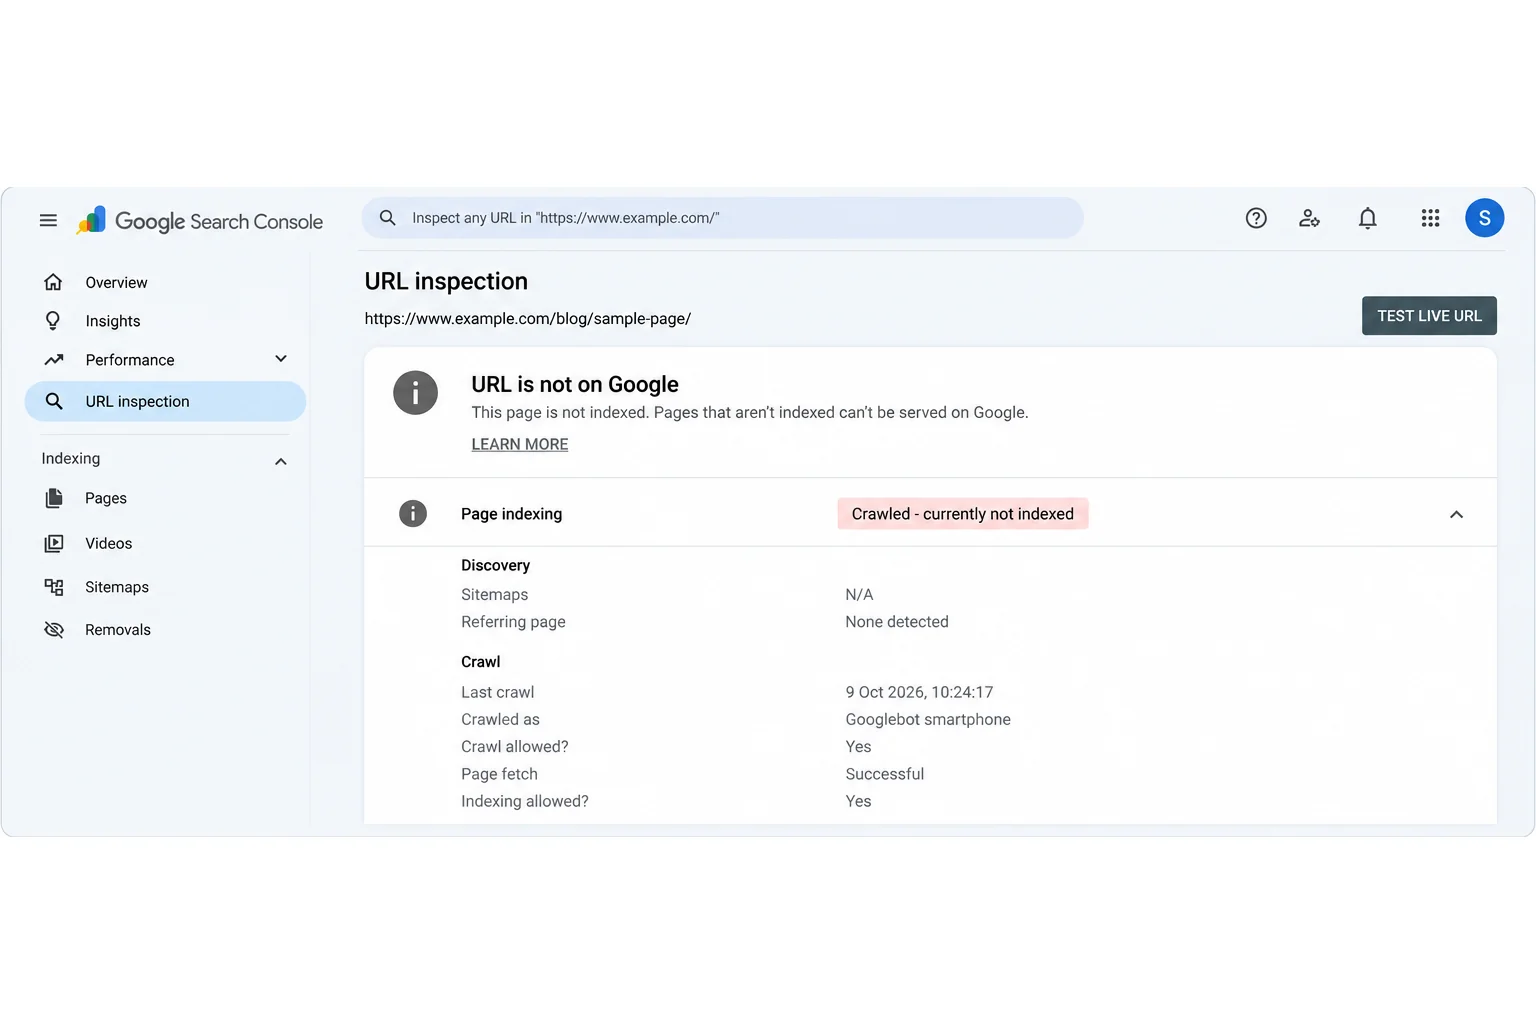The height and width of the screenshot is (1024, 1536).
Task: Click the Page indexing row label
Action: pyautogui.click(x=511, y=514)
